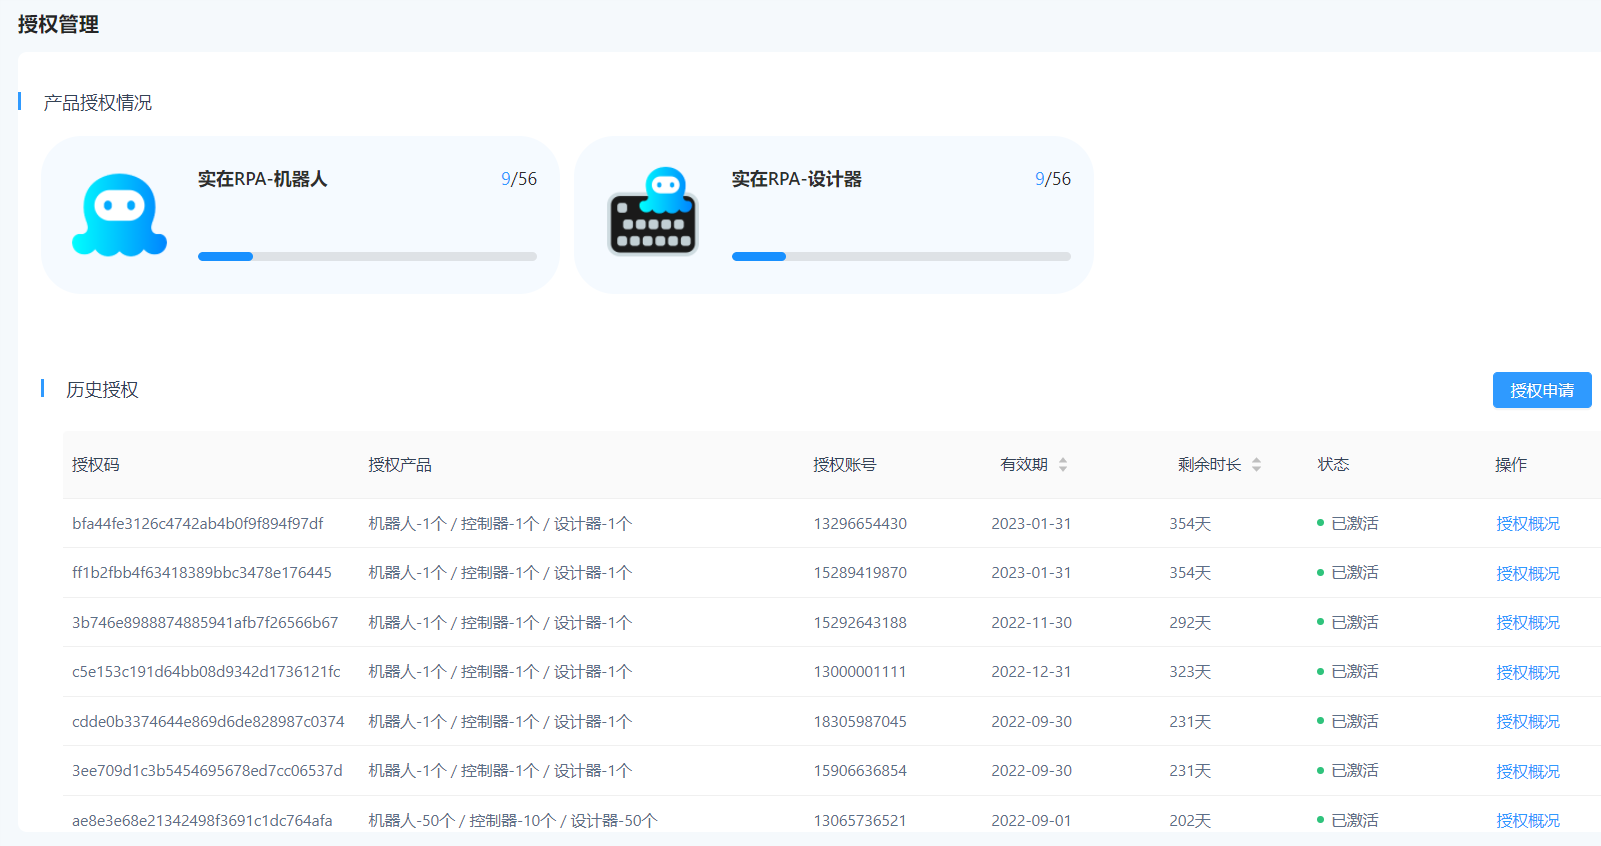This screenshot has height=846, width=1601.
Task: Open 授权概况 for account 15289419870
Action: pos(1527,573)
